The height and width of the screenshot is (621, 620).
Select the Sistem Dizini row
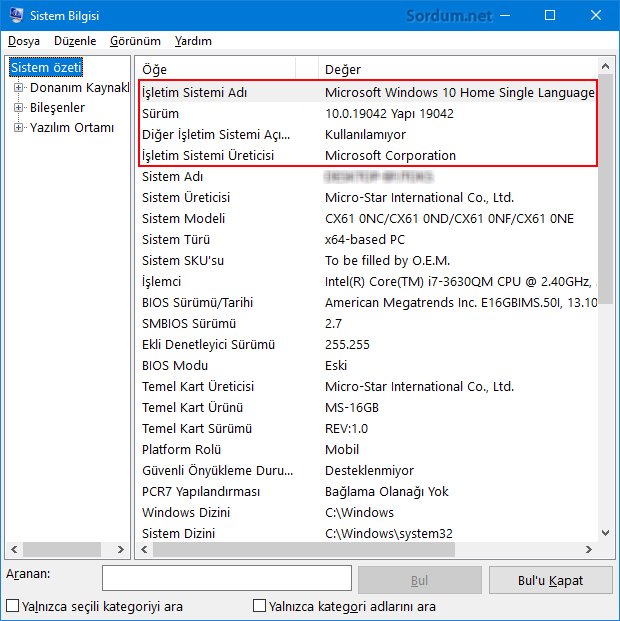coord(367,533)
